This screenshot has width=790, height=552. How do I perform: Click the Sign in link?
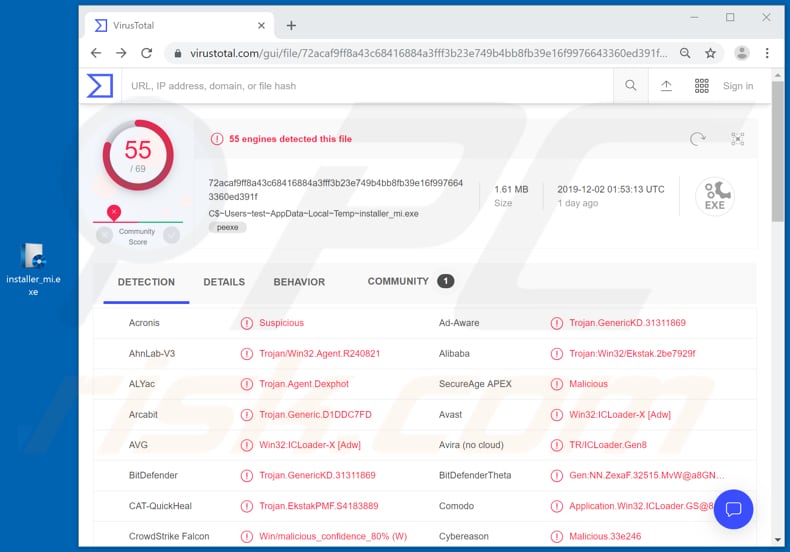pos(738,86)
